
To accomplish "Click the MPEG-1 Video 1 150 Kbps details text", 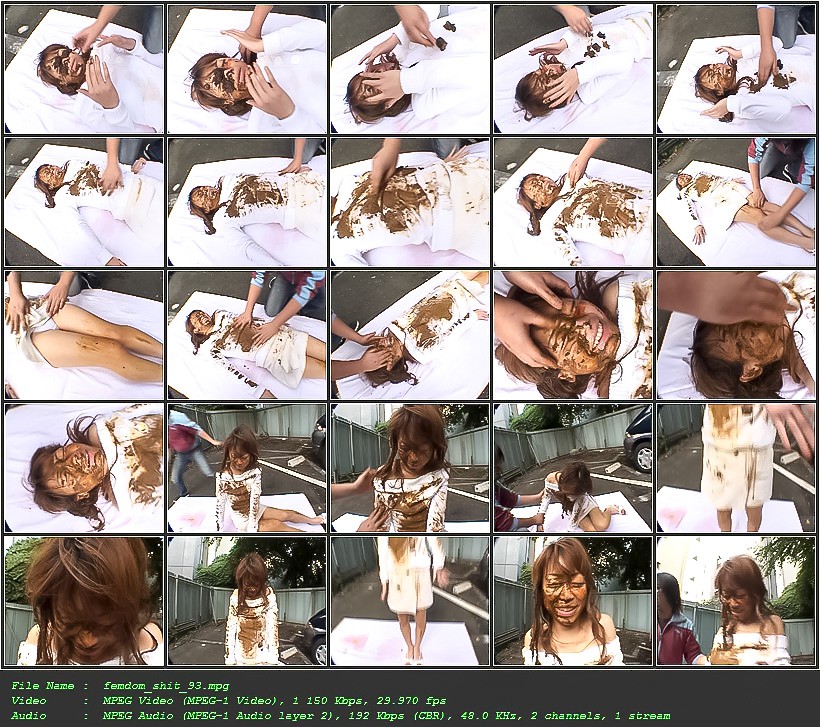I will click(275, 701).
